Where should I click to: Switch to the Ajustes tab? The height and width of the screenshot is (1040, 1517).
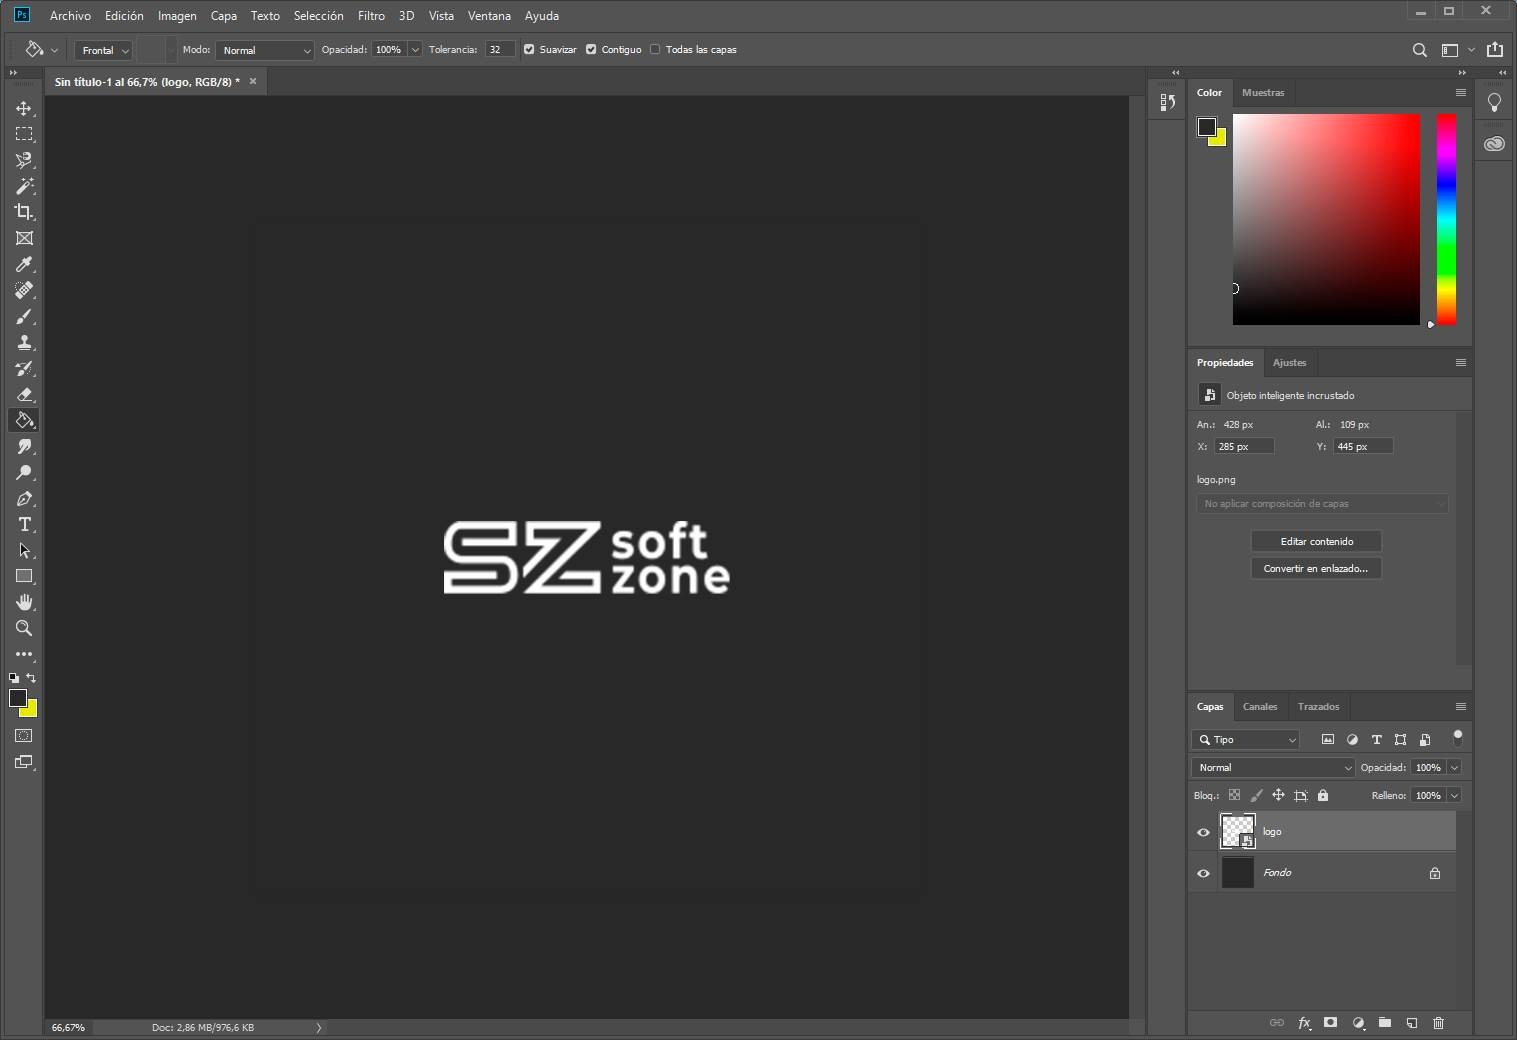pos(1289,363)
